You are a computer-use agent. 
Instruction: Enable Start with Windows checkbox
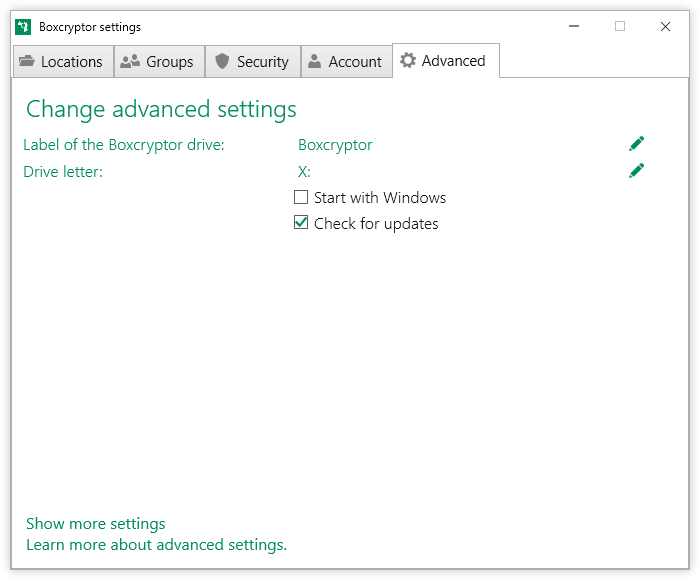pyautogui.click(x=301, y=197)
